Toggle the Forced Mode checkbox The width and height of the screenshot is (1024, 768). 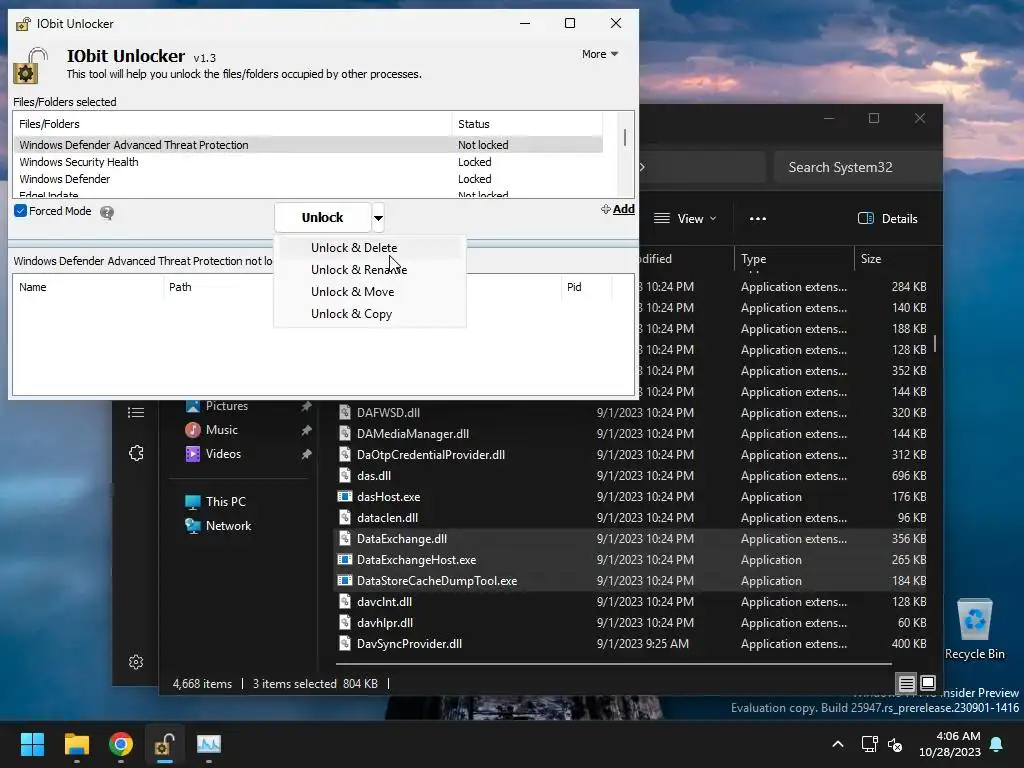pyautogui.click(x=20, y=211)
